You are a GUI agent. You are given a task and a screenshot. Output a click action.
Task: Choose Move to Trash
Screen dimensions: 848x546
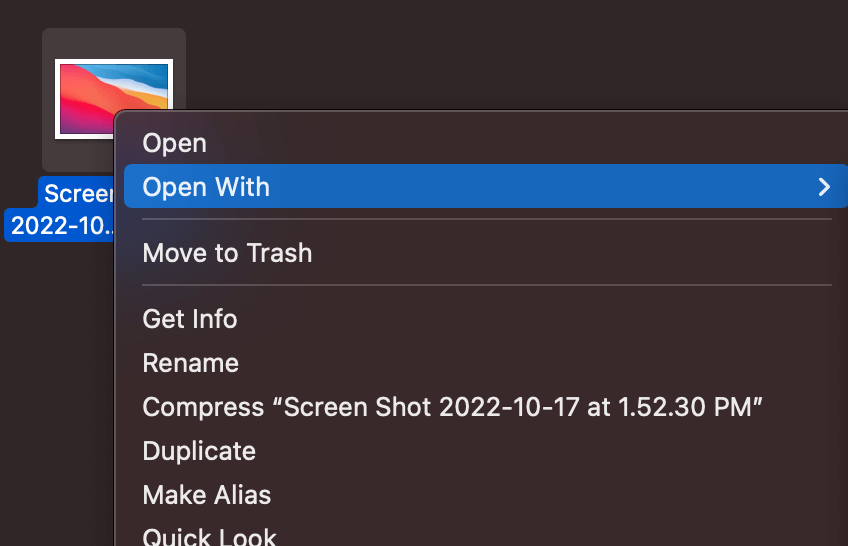point(227,253)
